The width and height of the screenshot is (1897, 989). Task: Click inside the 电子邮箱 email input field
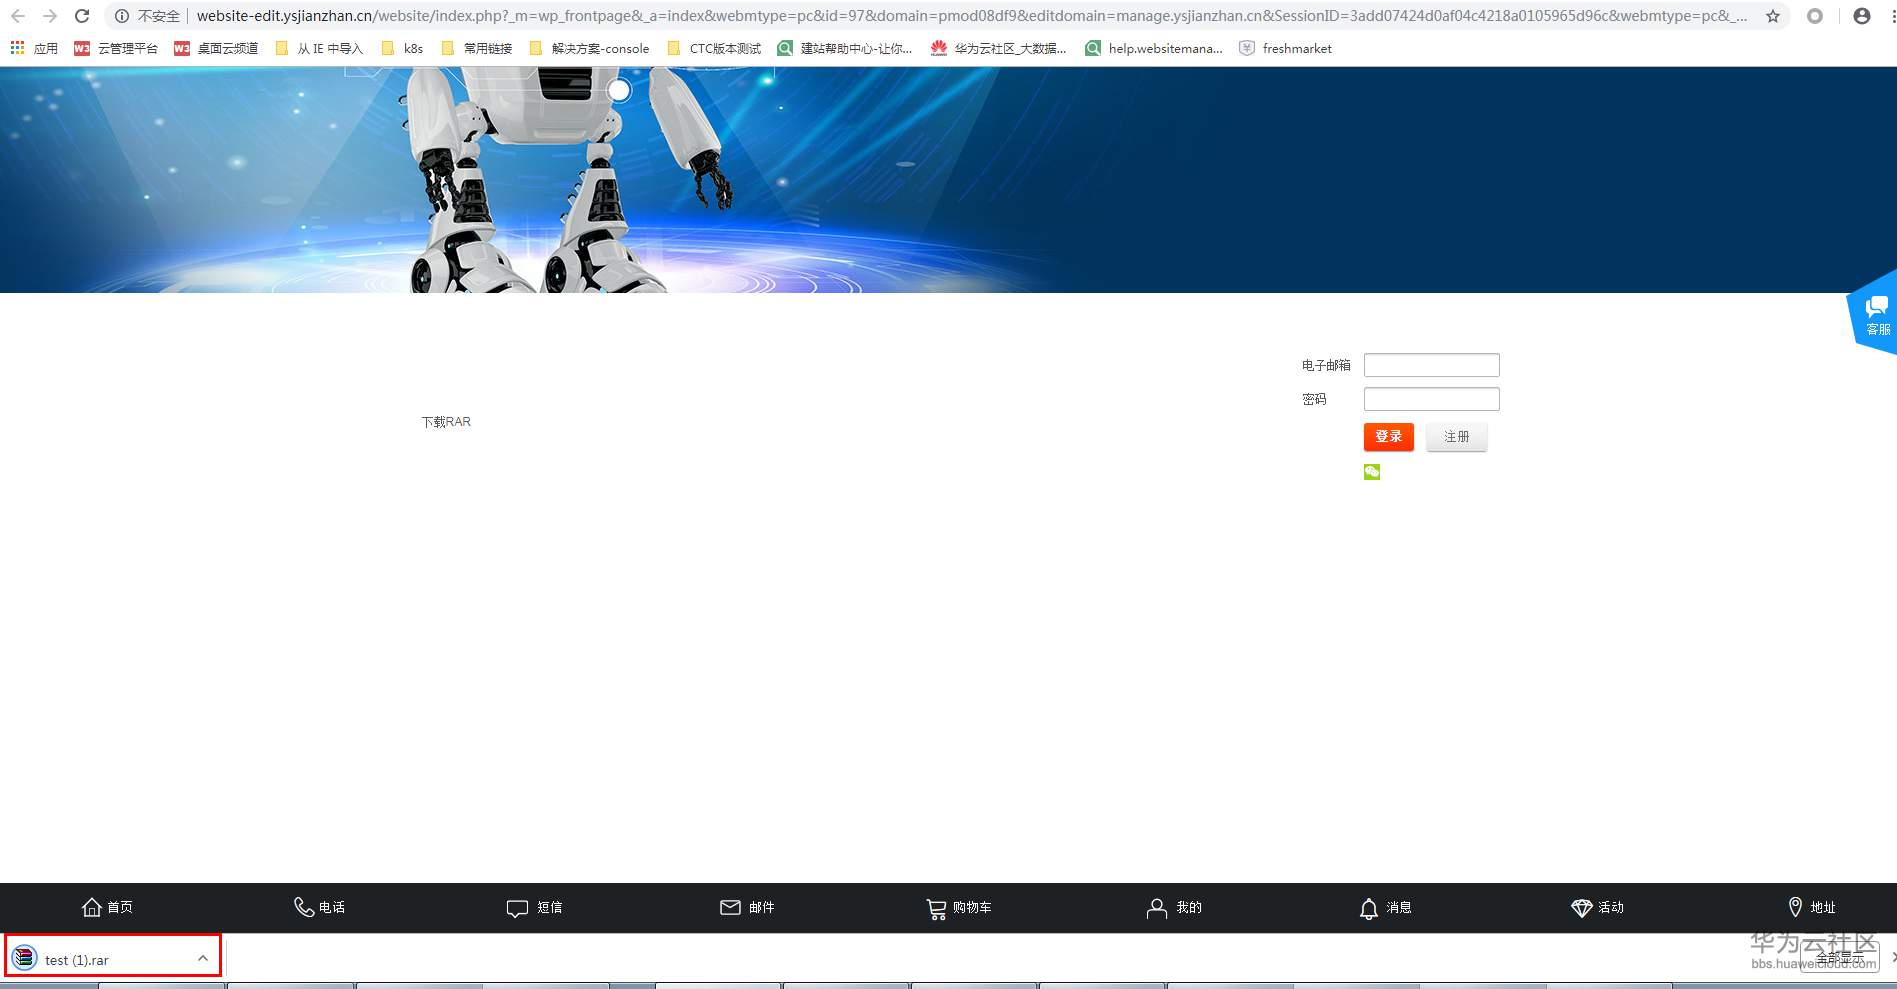click(1431, 364)
